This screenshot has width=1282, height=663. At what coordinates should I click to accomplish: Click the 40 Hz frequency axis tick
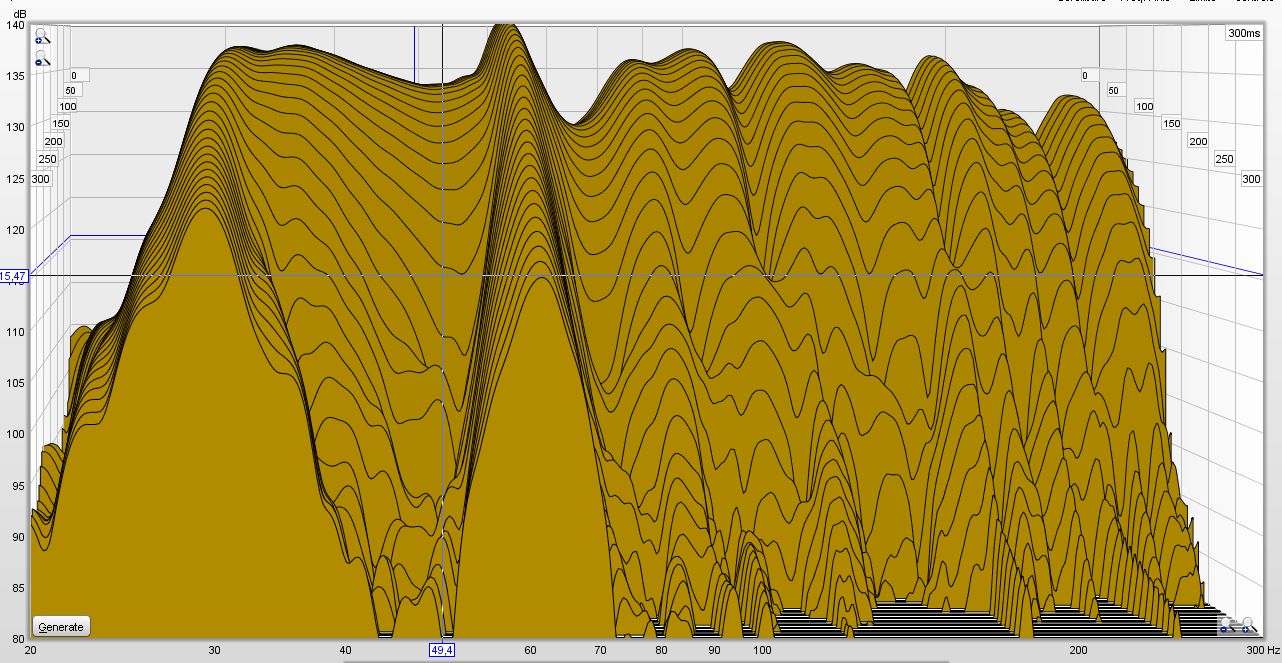point(345,650)
